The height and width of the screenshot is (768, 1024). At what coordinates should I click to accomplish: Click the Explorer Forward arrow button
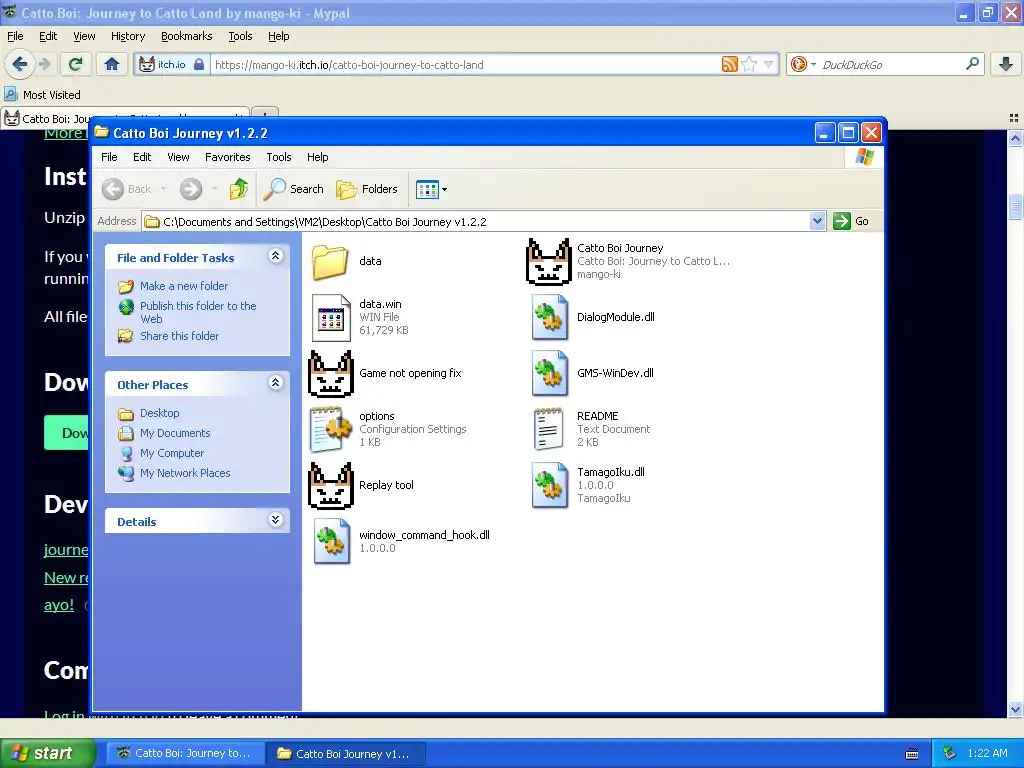click(x=191, y=189)
